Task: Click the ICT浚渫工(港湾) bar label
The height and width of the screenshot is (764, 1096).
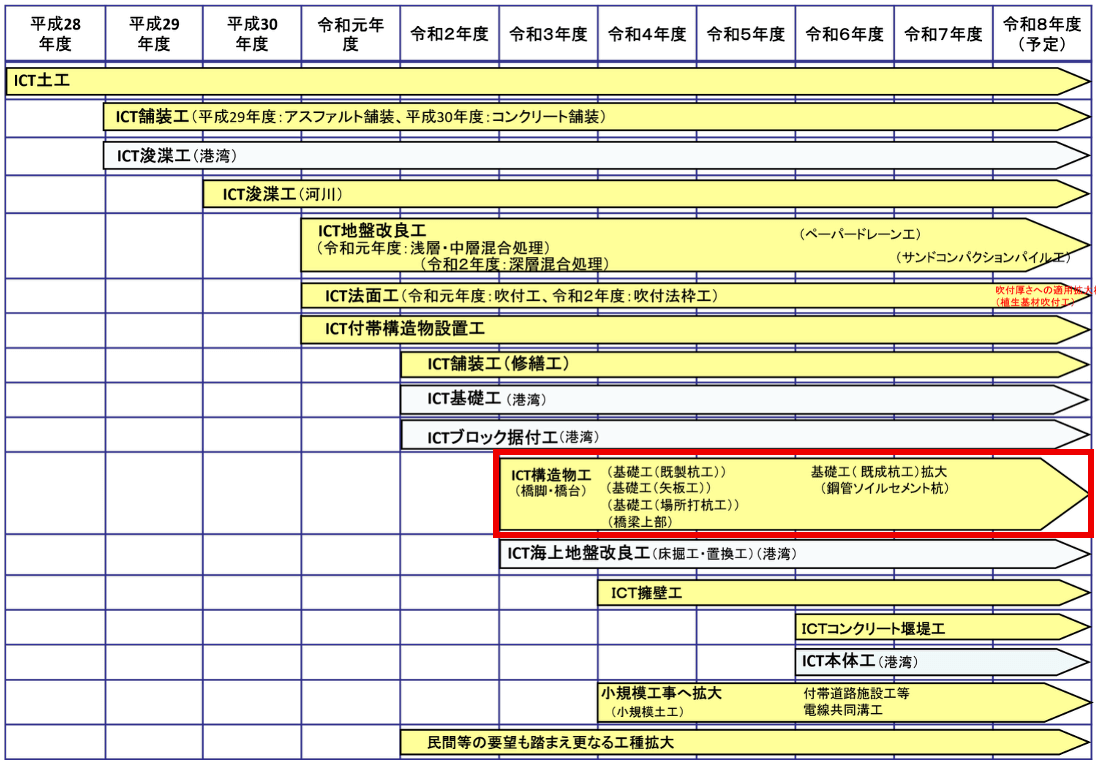Action: click(x=177, y=155)
